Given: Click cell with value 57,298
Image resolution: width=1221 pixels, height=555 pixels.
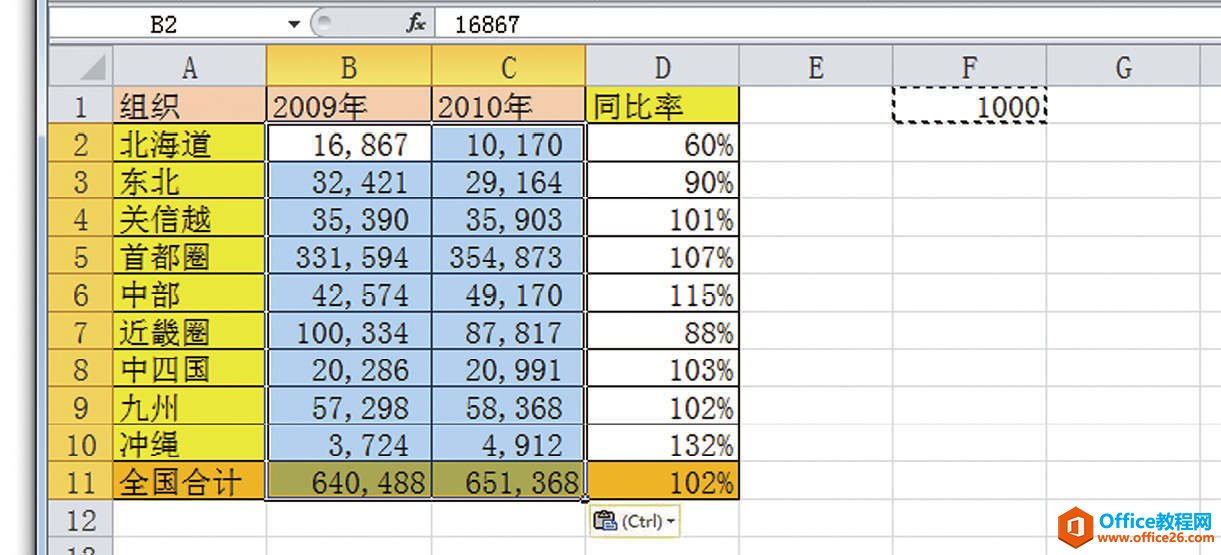Looking at the screenshot, I should (x=349, y=407).
